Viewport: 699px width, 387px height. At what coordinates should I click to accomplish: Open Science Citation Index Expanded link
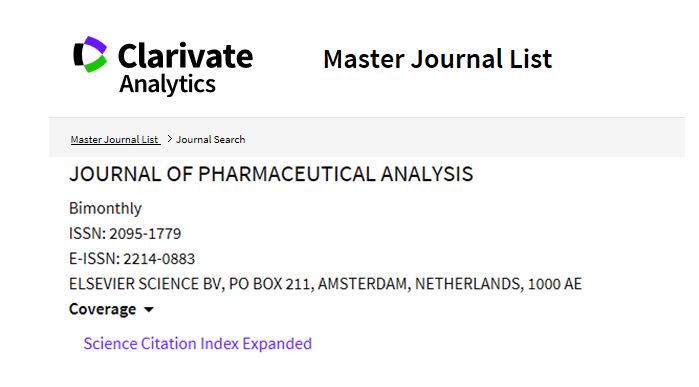[197, 344]
